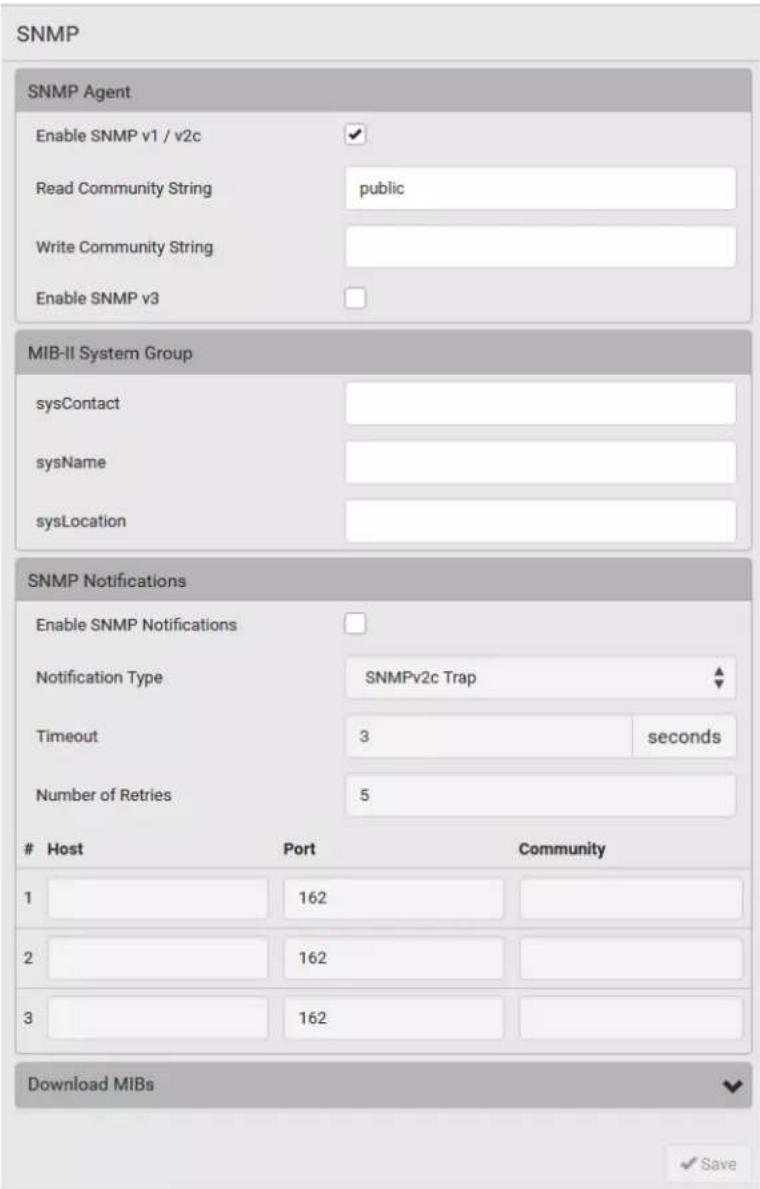Click the Community field in row 3

point(630,1018)
